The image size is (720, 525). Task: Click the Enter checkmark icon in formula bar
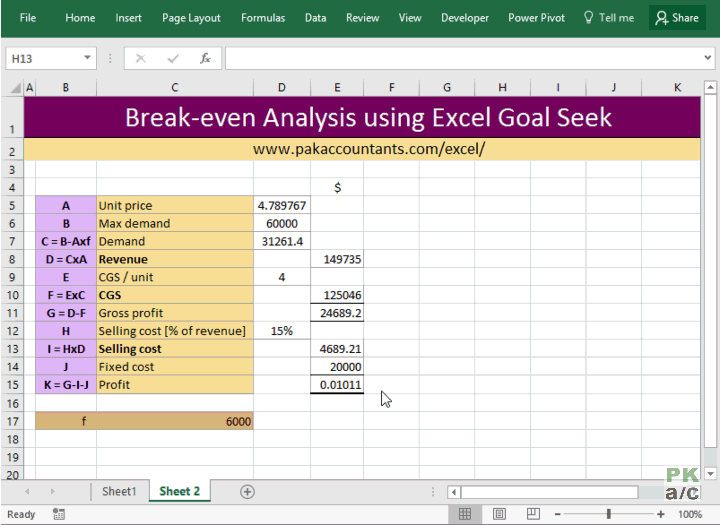click(173, 58)
